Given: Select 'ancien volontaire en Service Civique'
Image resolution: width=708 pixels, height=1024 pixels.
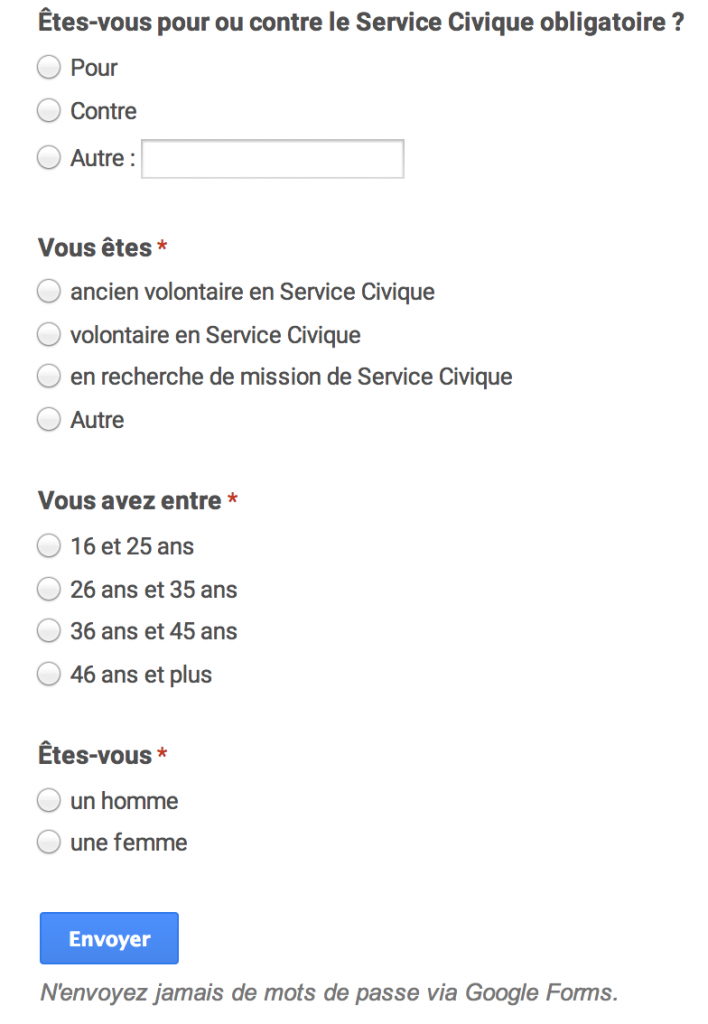Looking at the screenshot, I should (x=49, y=292).
